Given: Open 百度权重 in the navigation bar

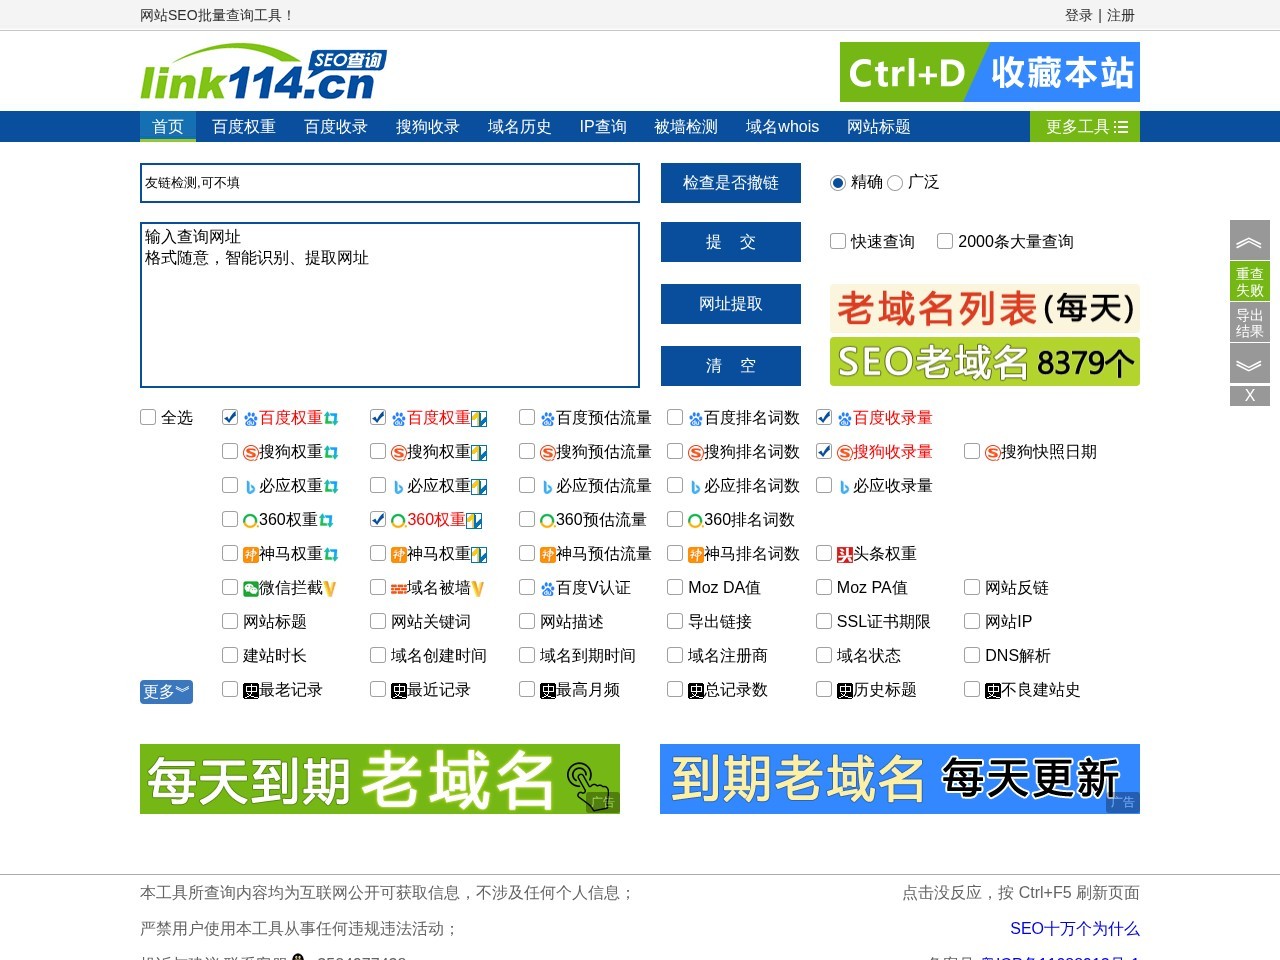Looking at the screenshot, I should [244, 127].
